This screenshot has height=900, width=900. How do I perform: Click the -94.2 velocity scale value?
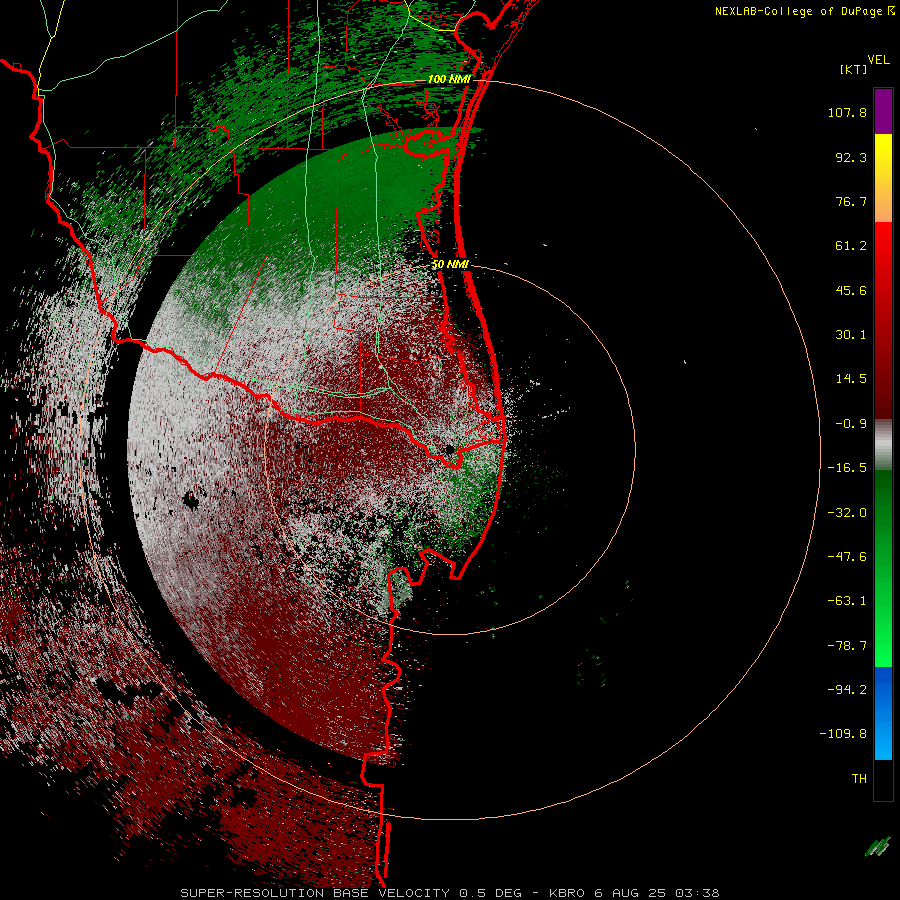847,690
